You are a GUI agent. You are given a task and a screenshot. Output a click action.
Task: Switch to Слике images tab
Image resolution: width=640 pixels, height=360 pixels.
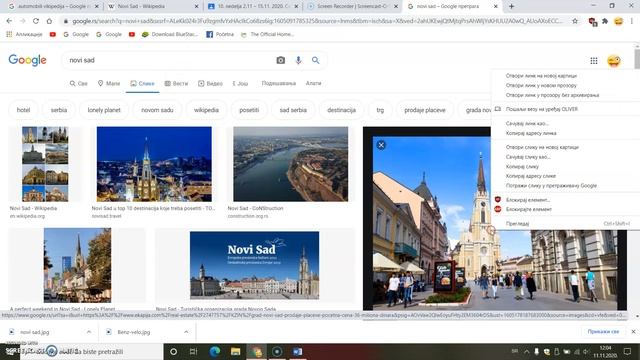142,83
